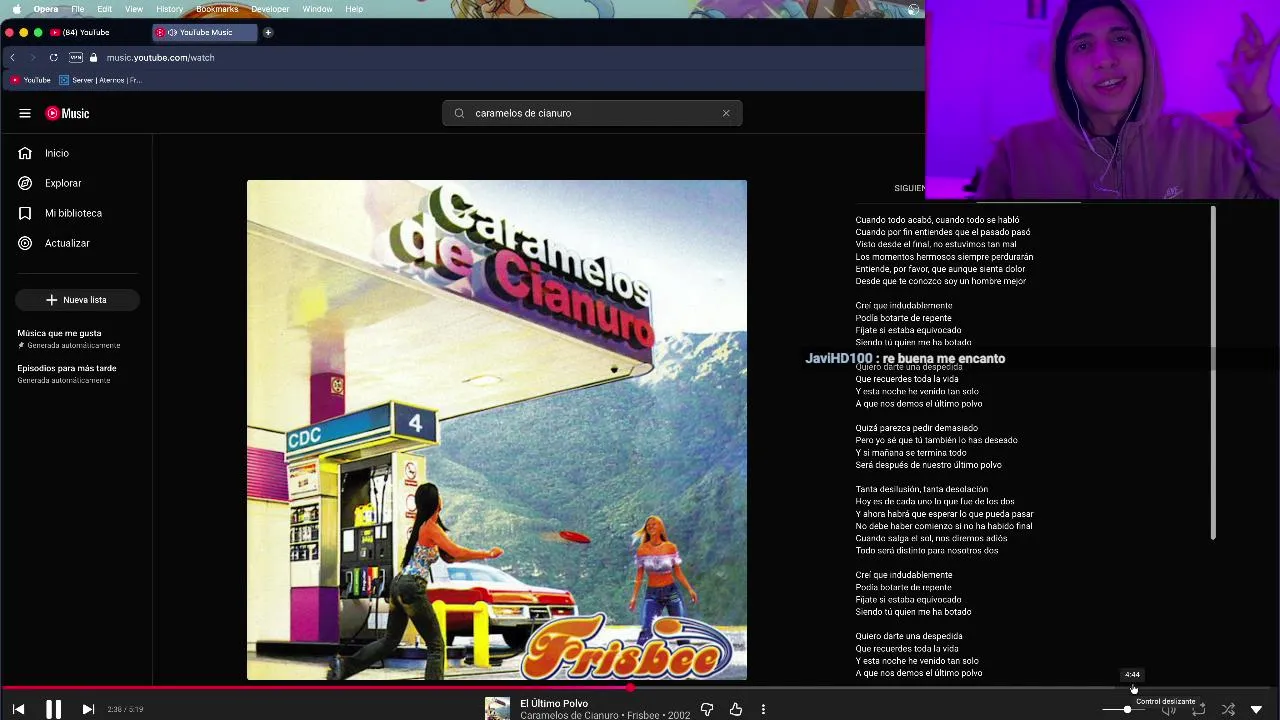Select the YouTube Music browser tab
Image resolution: width=1280 pixels, height=720 pixels.
click(205, 32)
